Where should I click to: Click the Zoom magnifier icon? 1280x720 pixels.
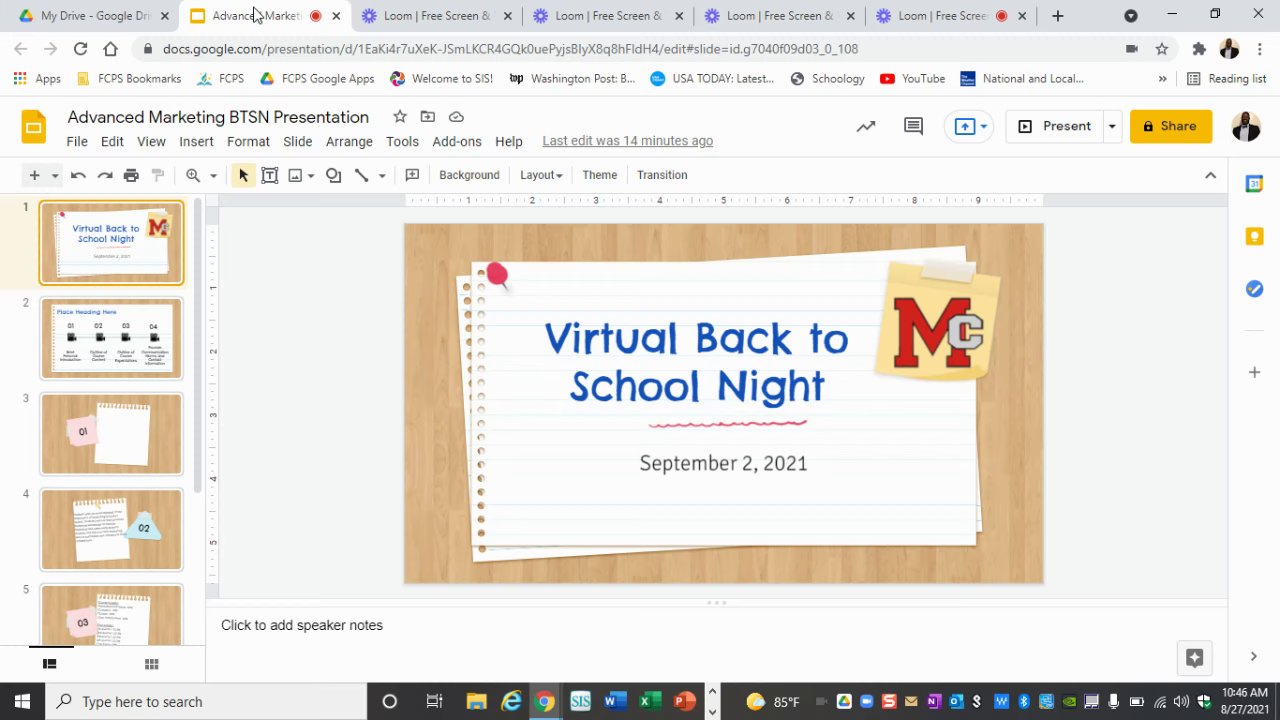pyautogui.click(x=193, y=175)
